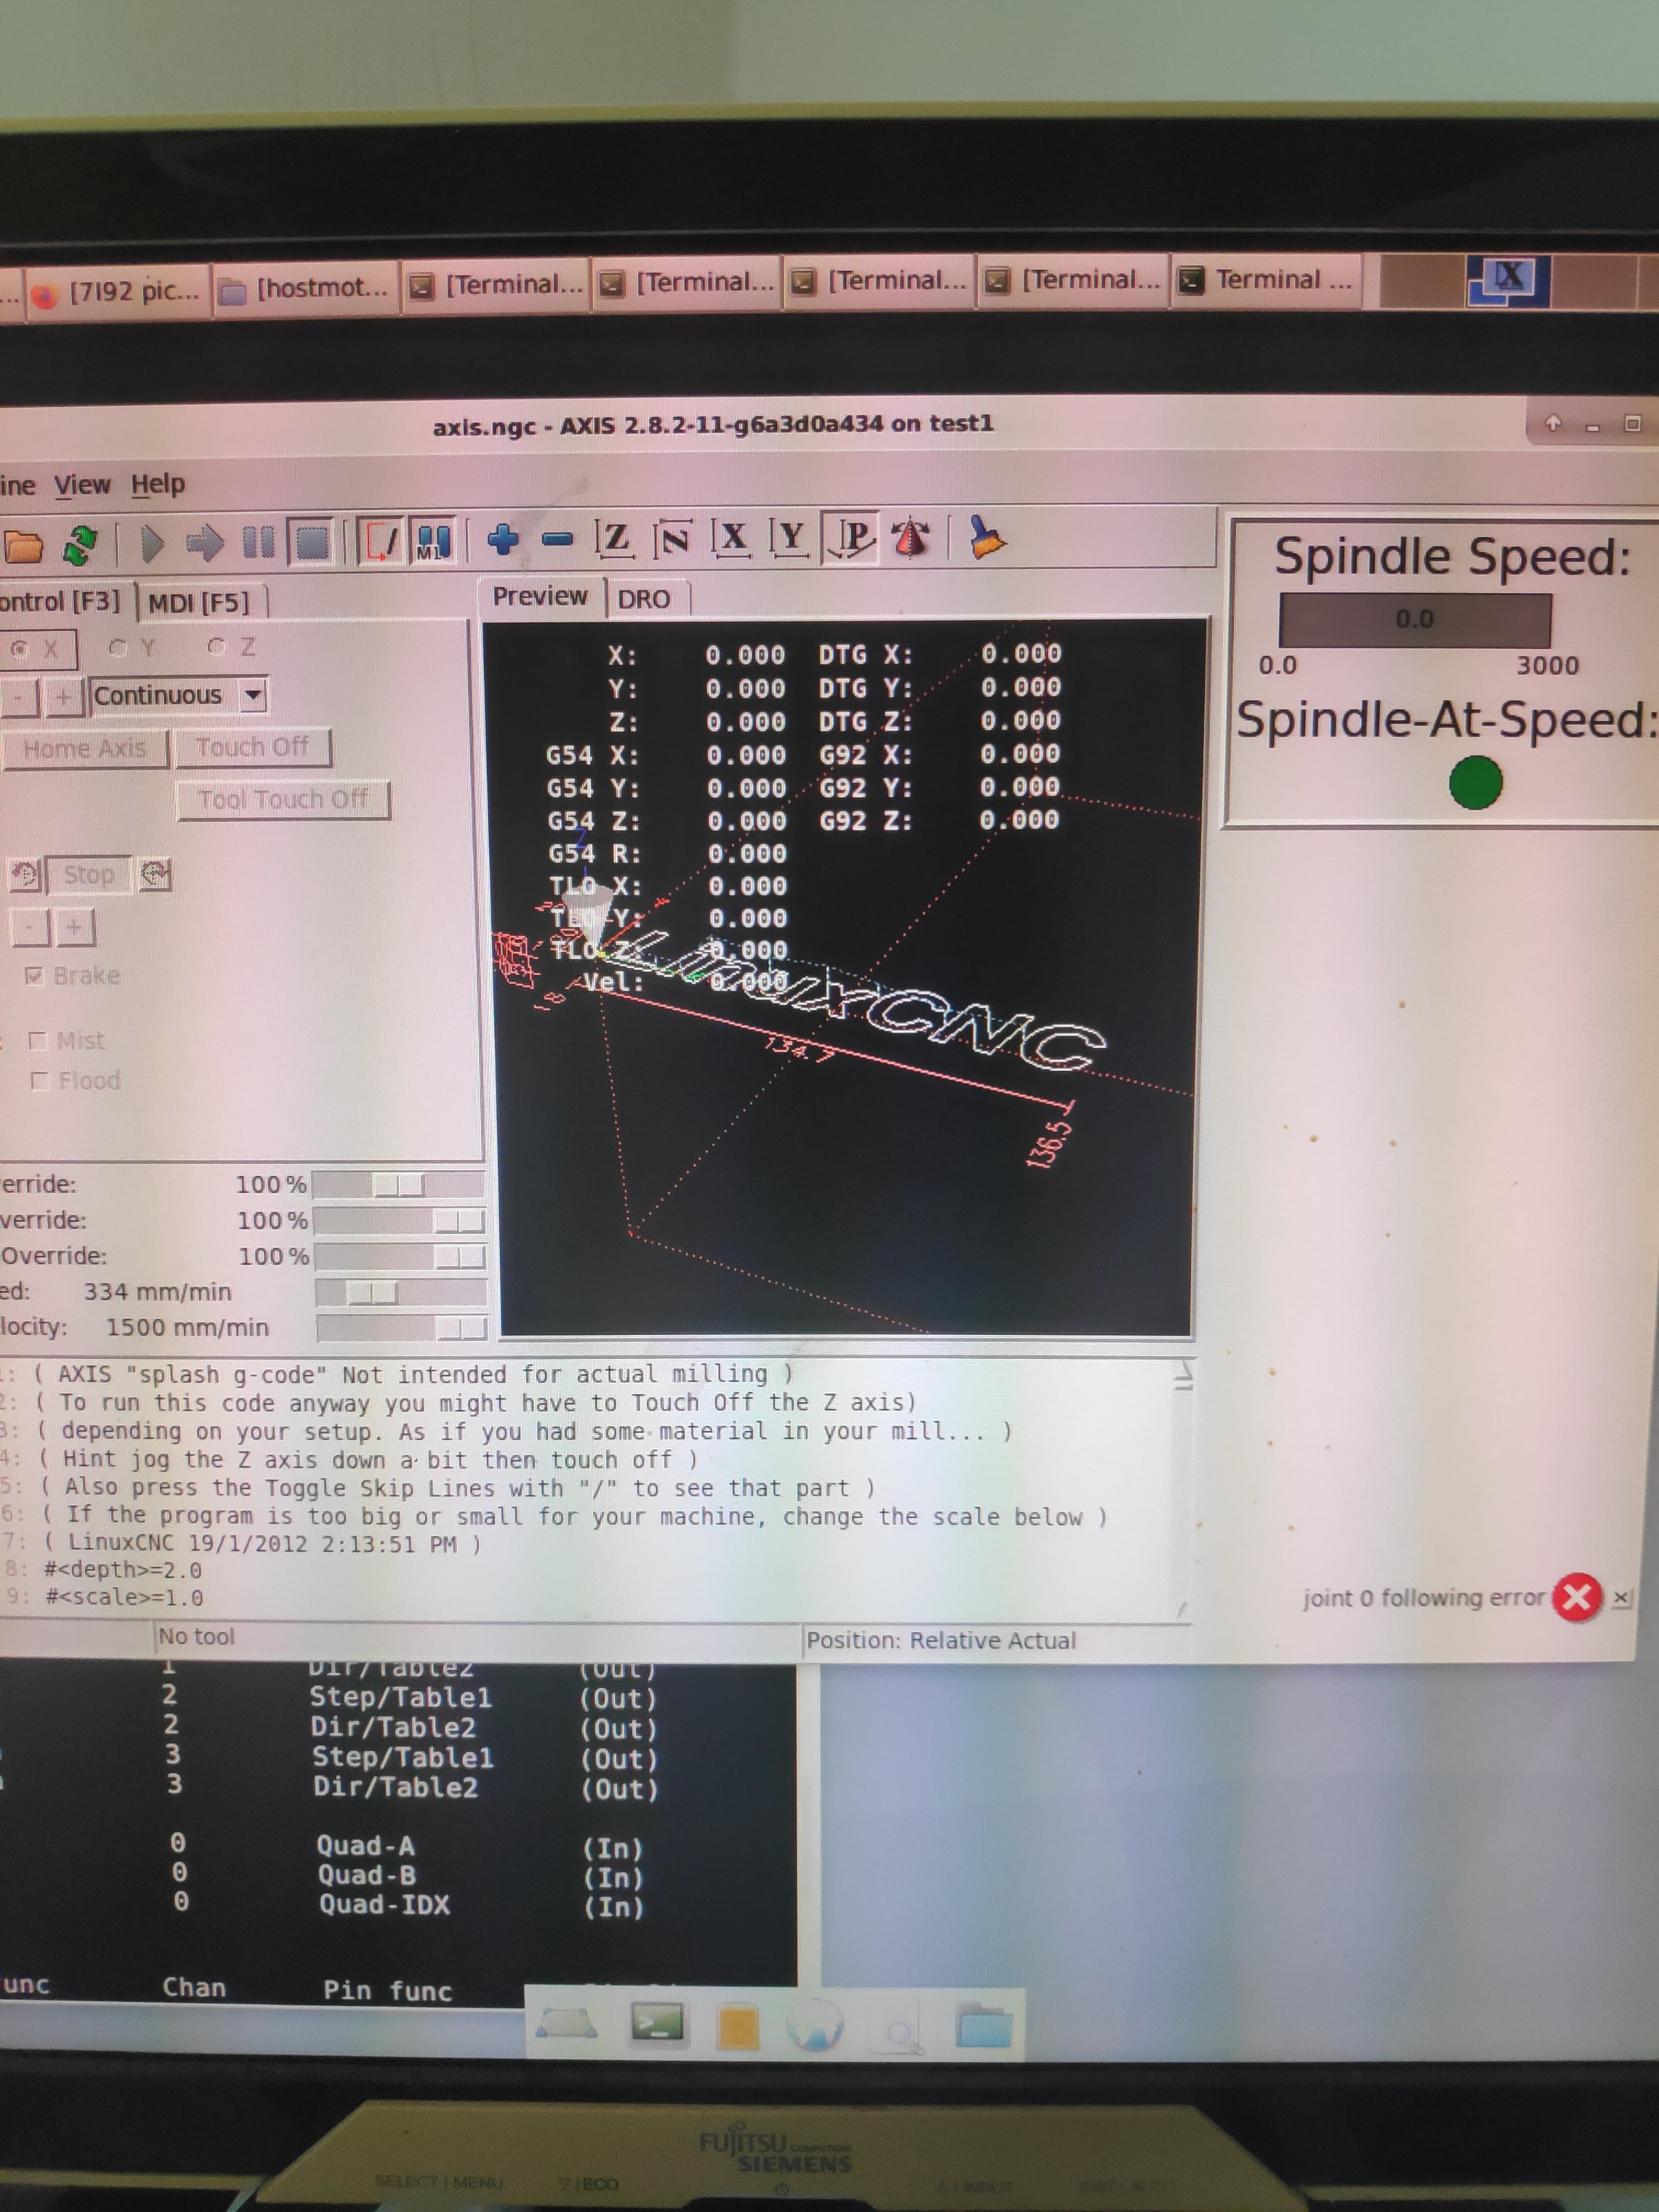Screen dimensions: 1659x2212
Task: Toggle the Brake checkbox
Action: pyautogui.click(x=72, y=975)
